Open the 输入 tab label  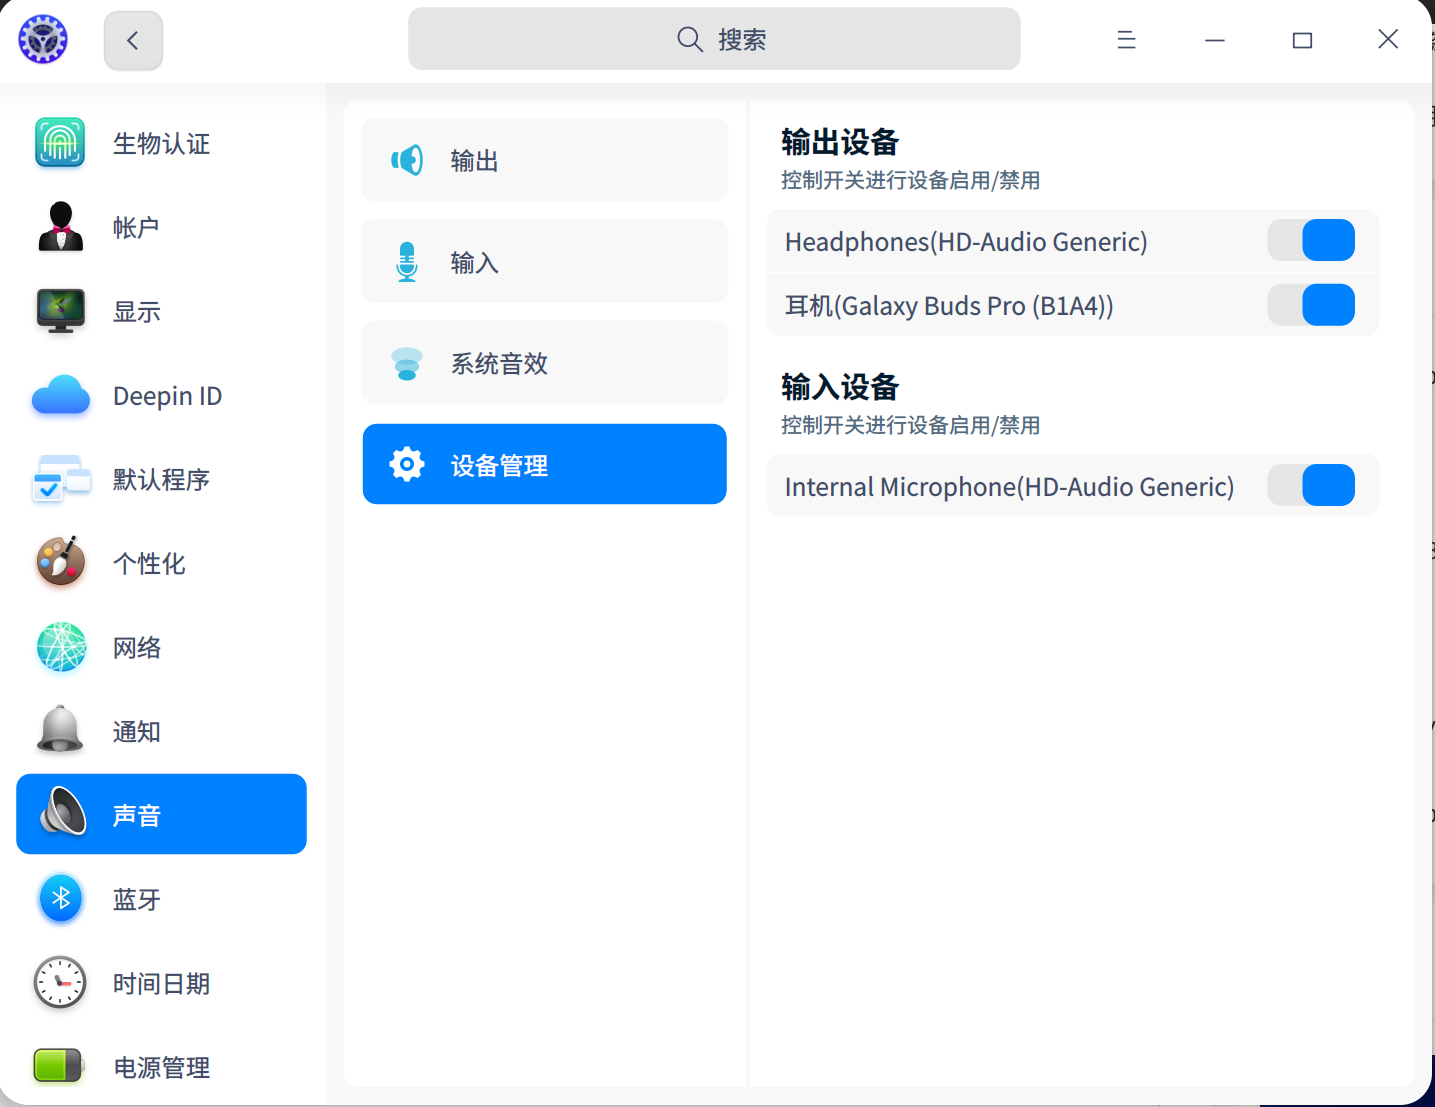[x=474, y=263]
